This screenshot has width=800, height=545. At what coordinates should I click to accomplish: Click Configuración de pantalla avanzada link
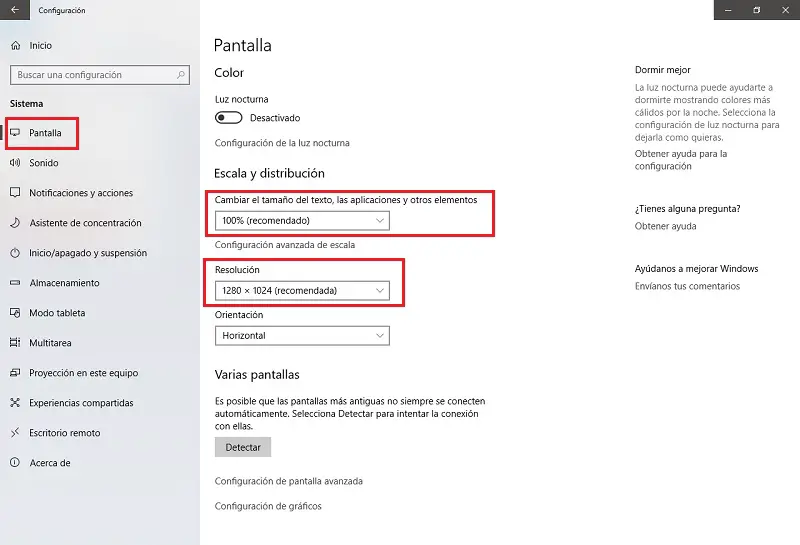289,481
